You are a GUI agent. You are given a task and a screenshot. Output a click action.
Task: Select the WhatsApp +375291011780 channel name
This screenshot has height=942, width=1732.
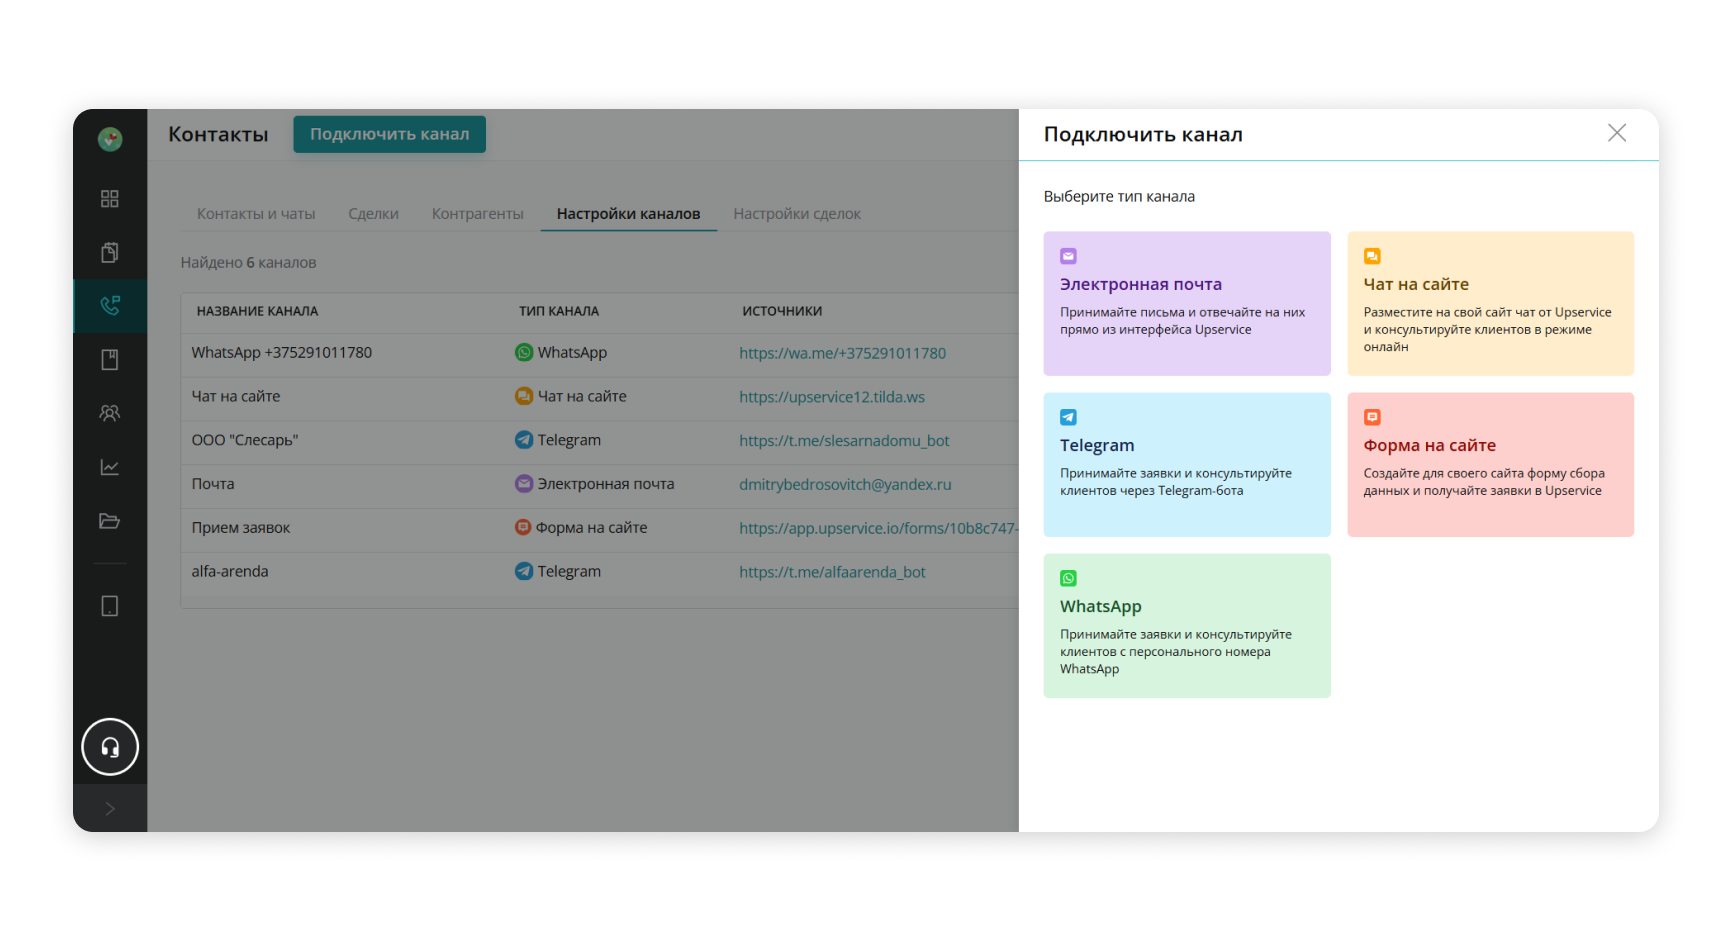coord(282,353)
